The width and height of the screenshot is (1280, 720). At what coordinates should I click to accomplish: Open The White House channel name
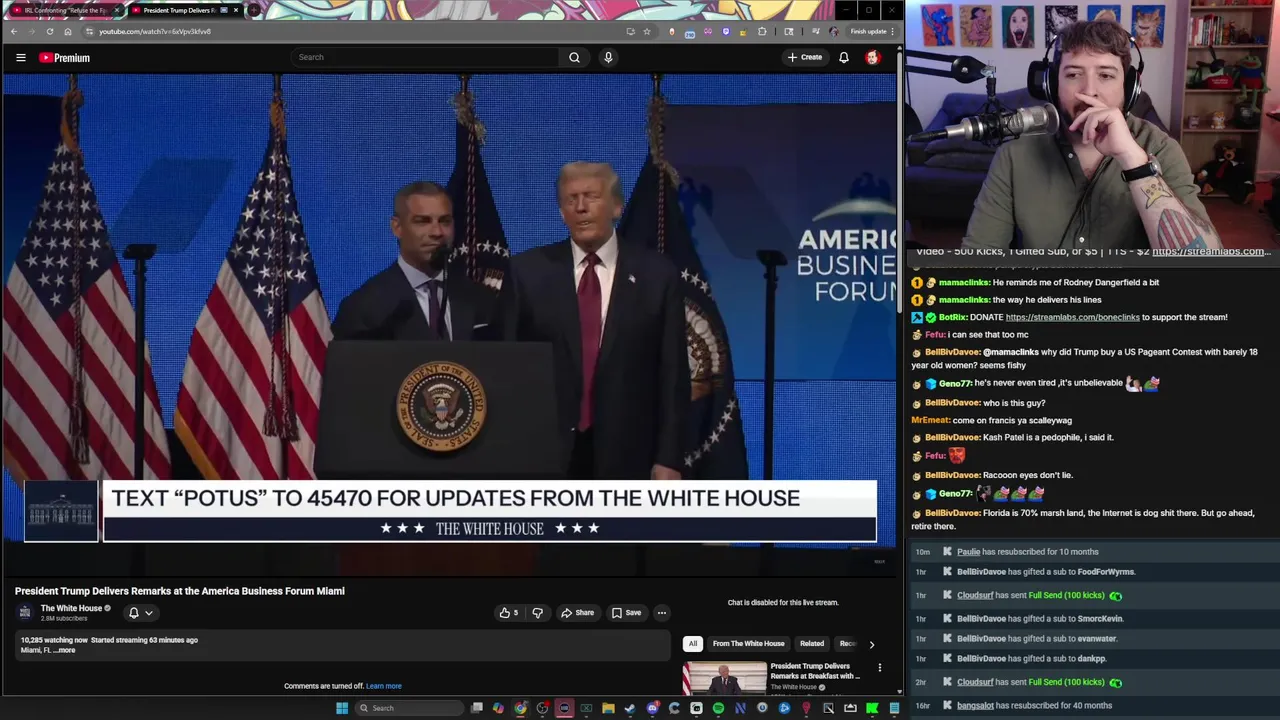tap(71, 608)
